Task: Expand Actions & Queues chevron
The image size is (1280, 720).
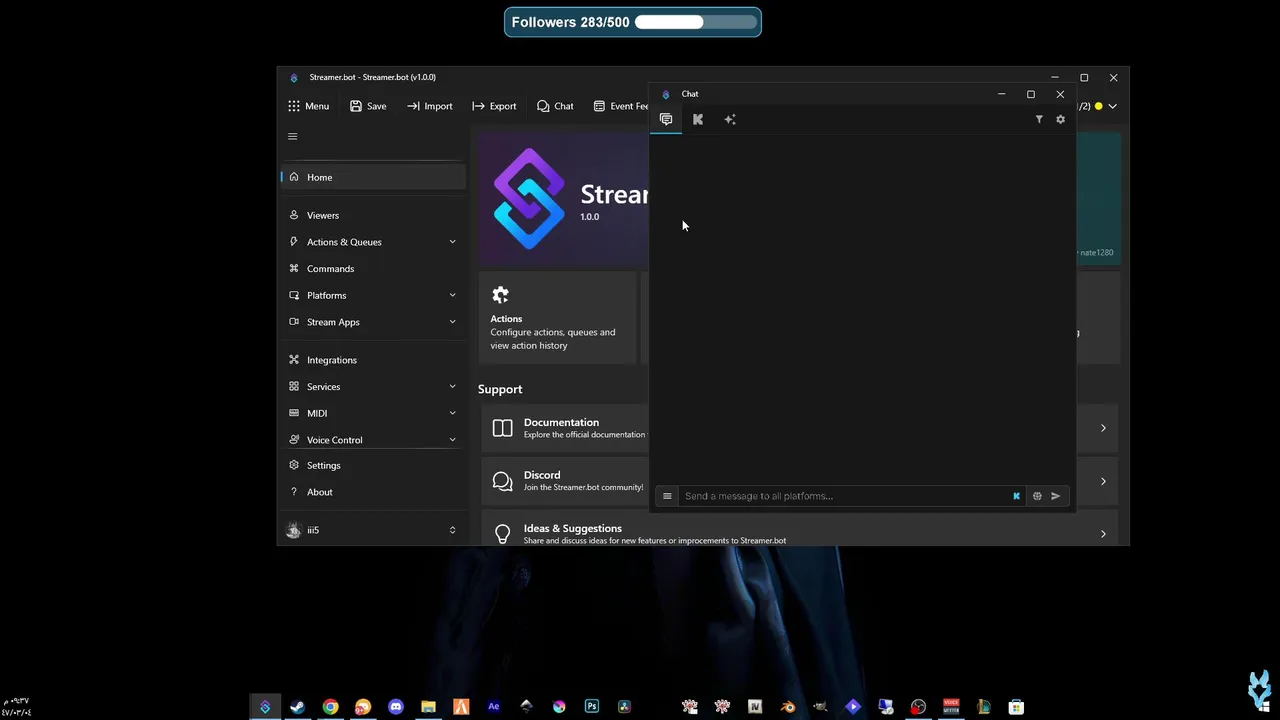Action: (x=452, y=242)
